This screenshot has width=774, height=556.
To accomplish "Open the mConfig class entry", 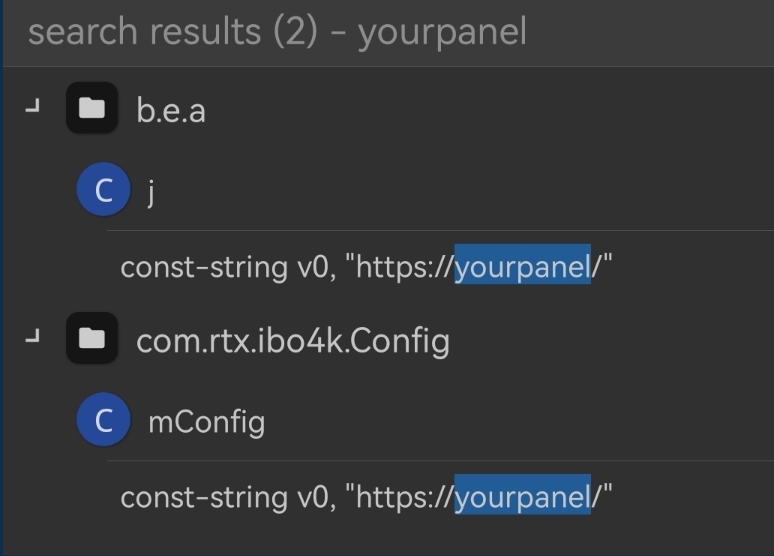I will [x=206, y=422].
